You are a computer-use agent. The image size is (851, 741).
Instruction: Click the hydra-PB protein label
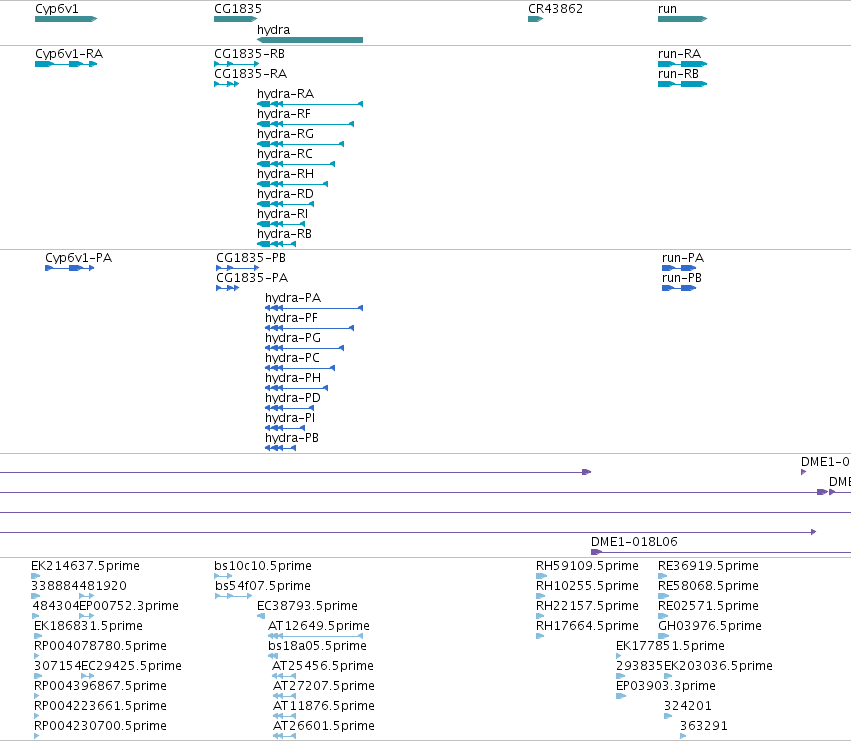(292, 439)
